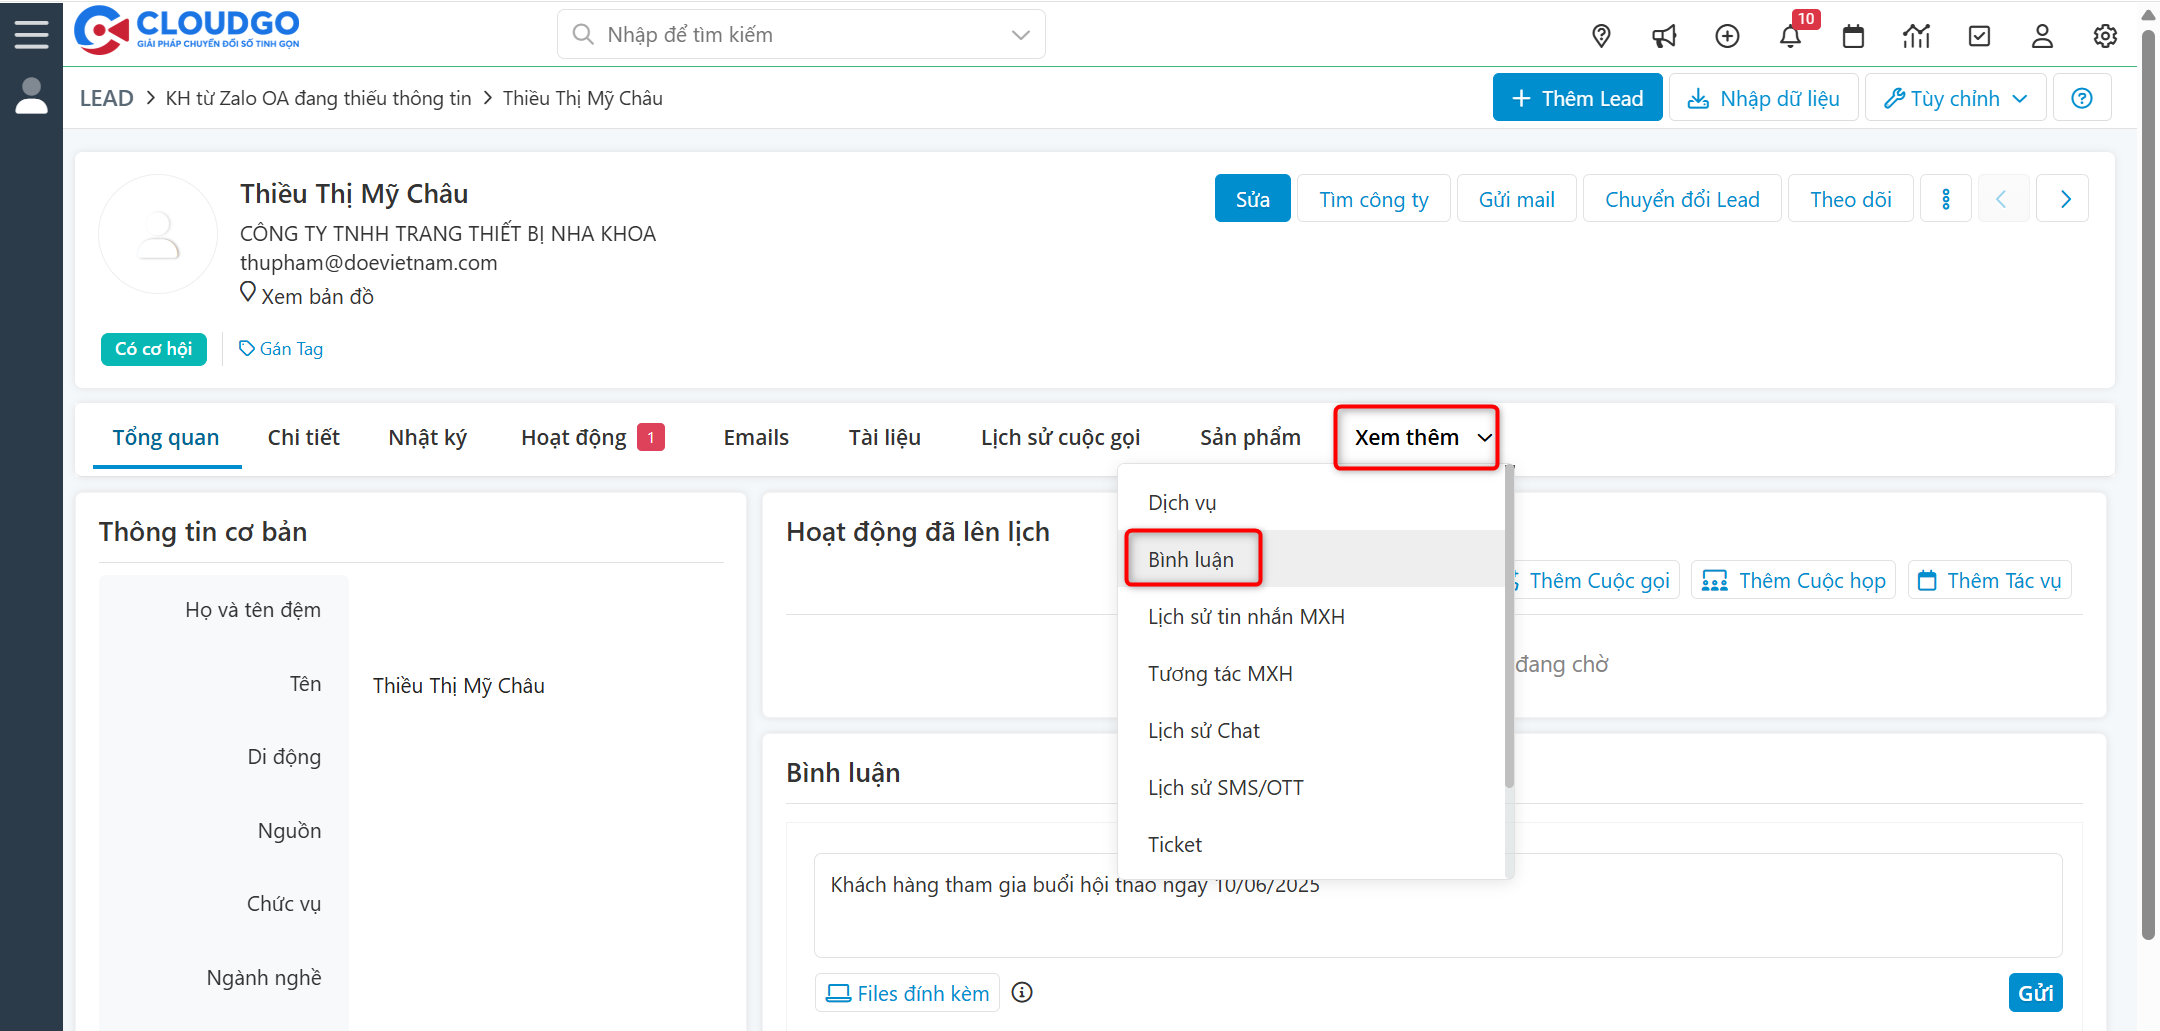
Task: Open the hamburger sidebar menu
Action: (31, 34)
